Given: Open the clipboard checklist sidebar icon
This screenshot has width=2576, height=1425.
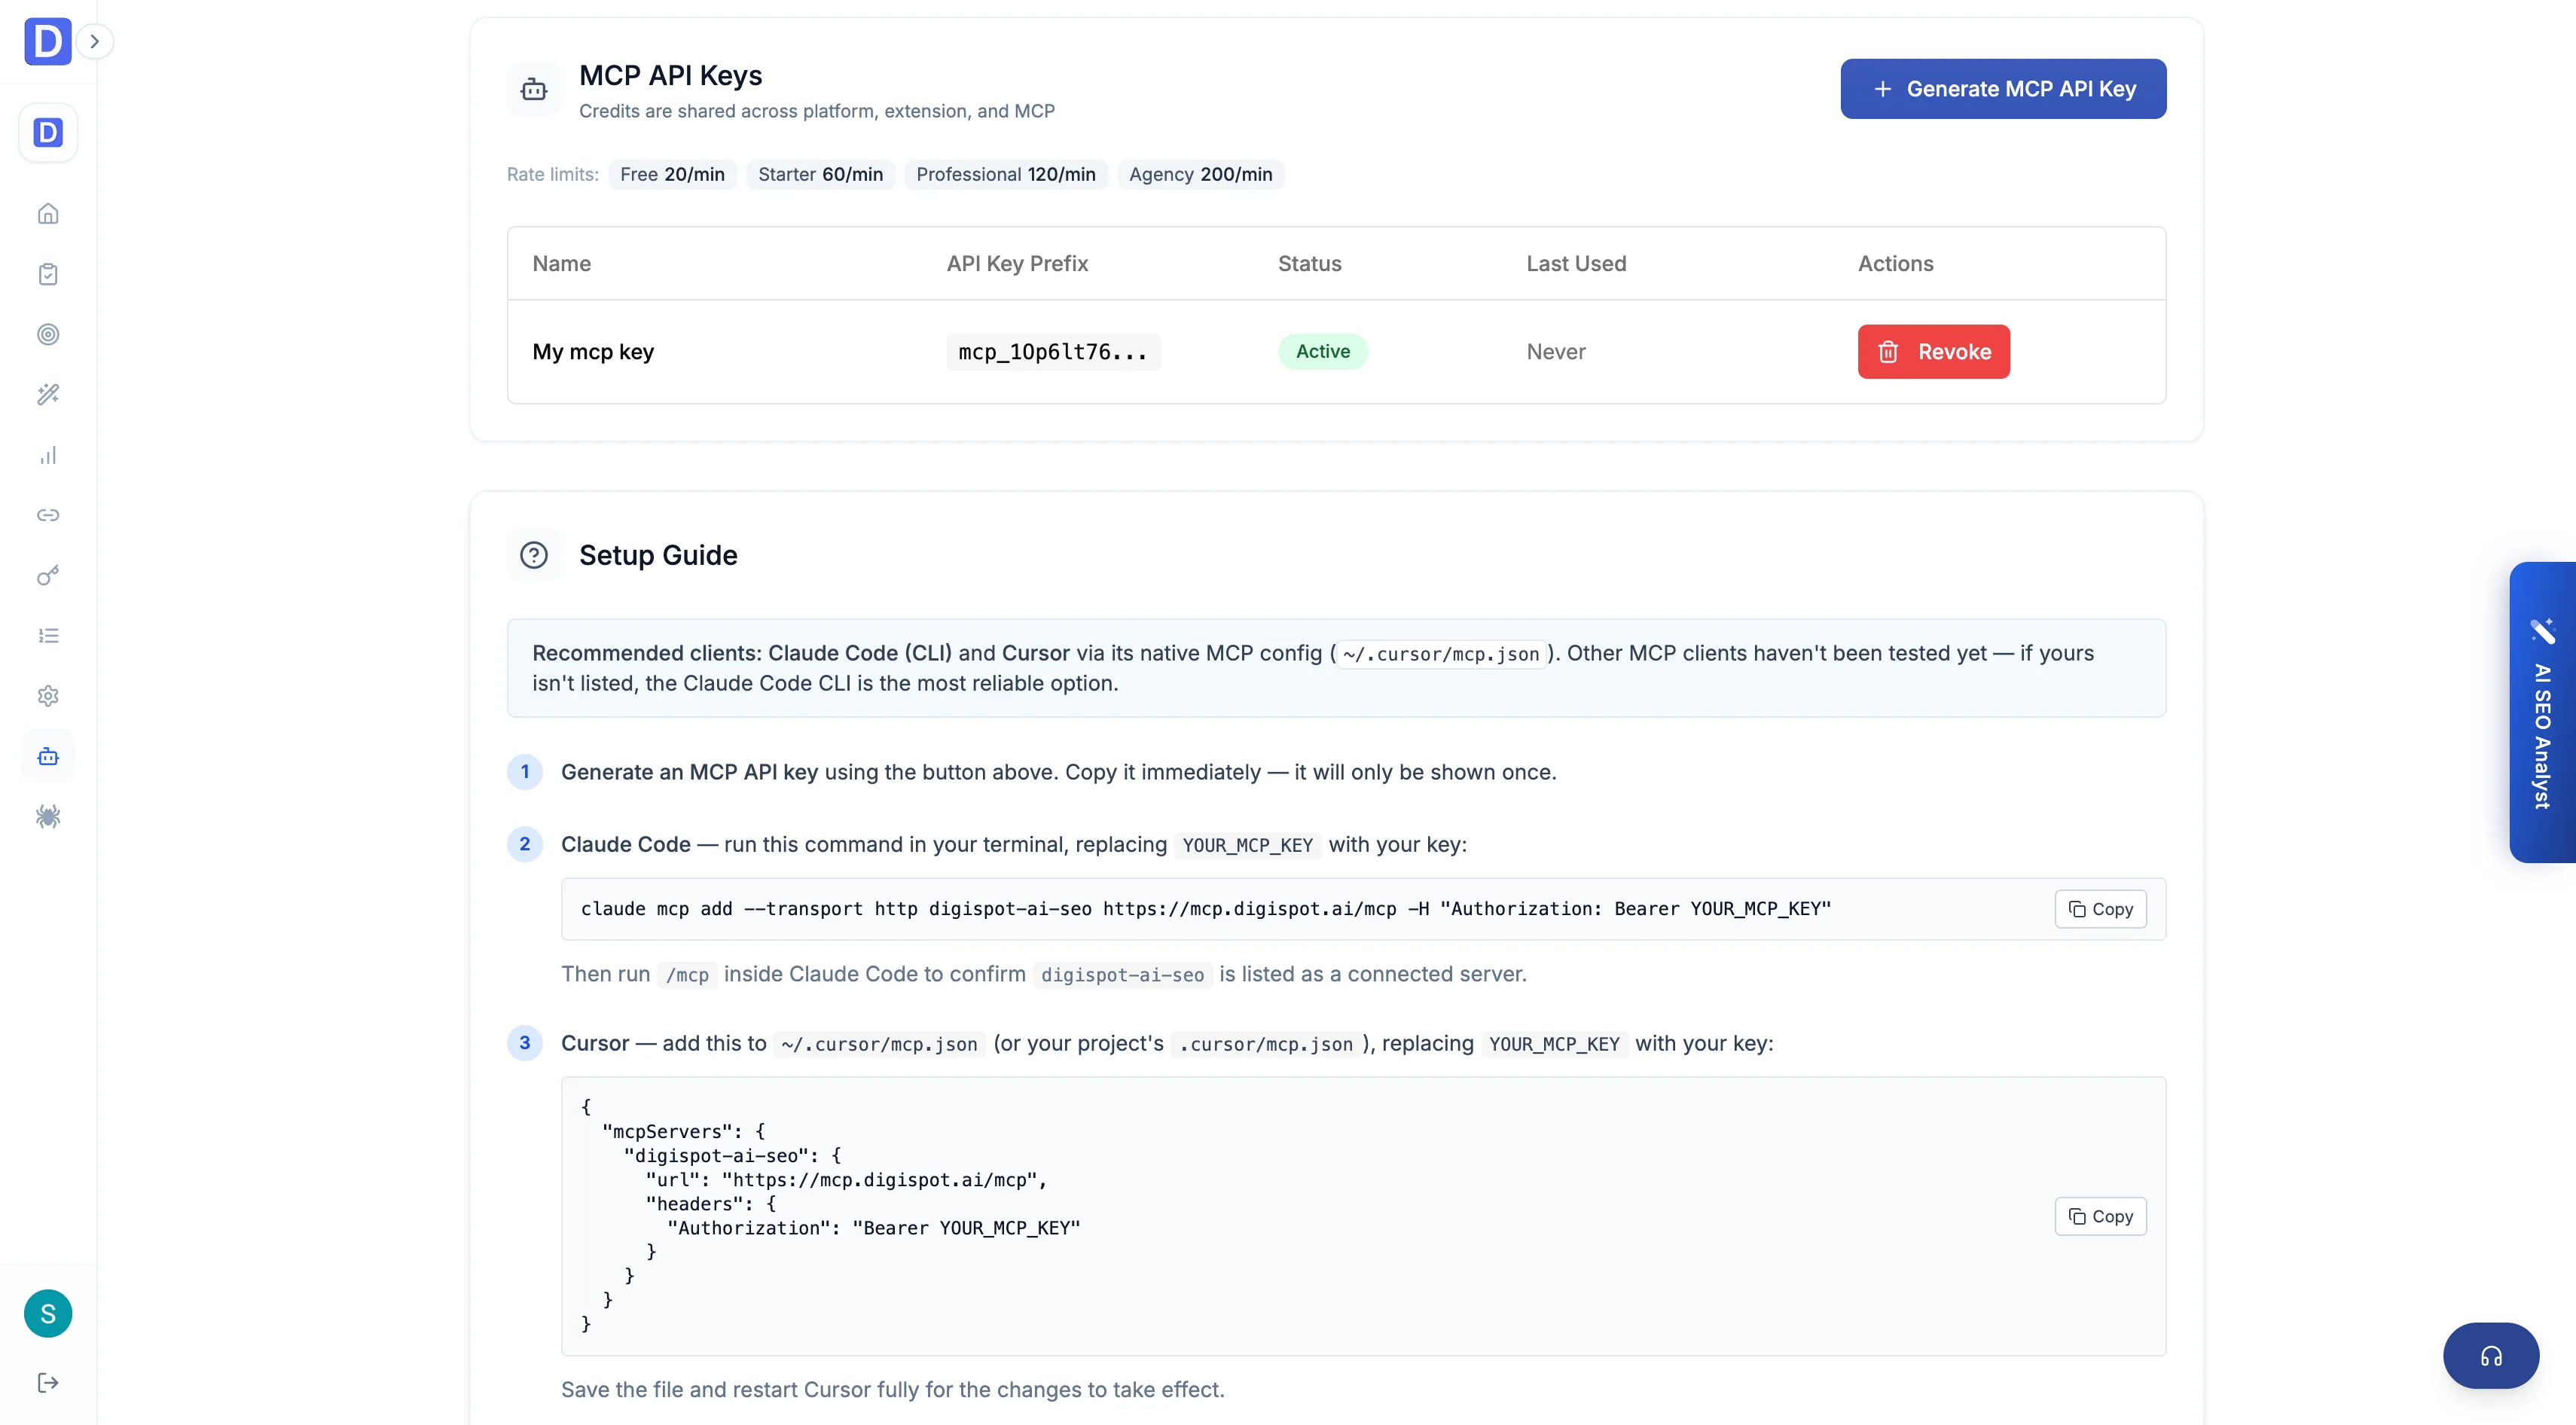Looking at the screenshot, I should tap(48, 274).
